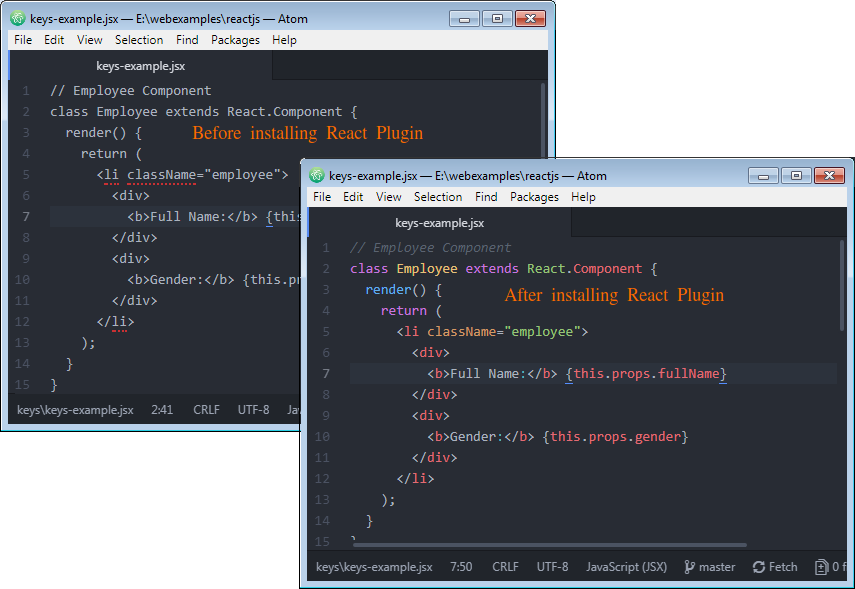Click the Atom logo icon in the back window title bar
This screenshot has width=855, height=589.
18,19
